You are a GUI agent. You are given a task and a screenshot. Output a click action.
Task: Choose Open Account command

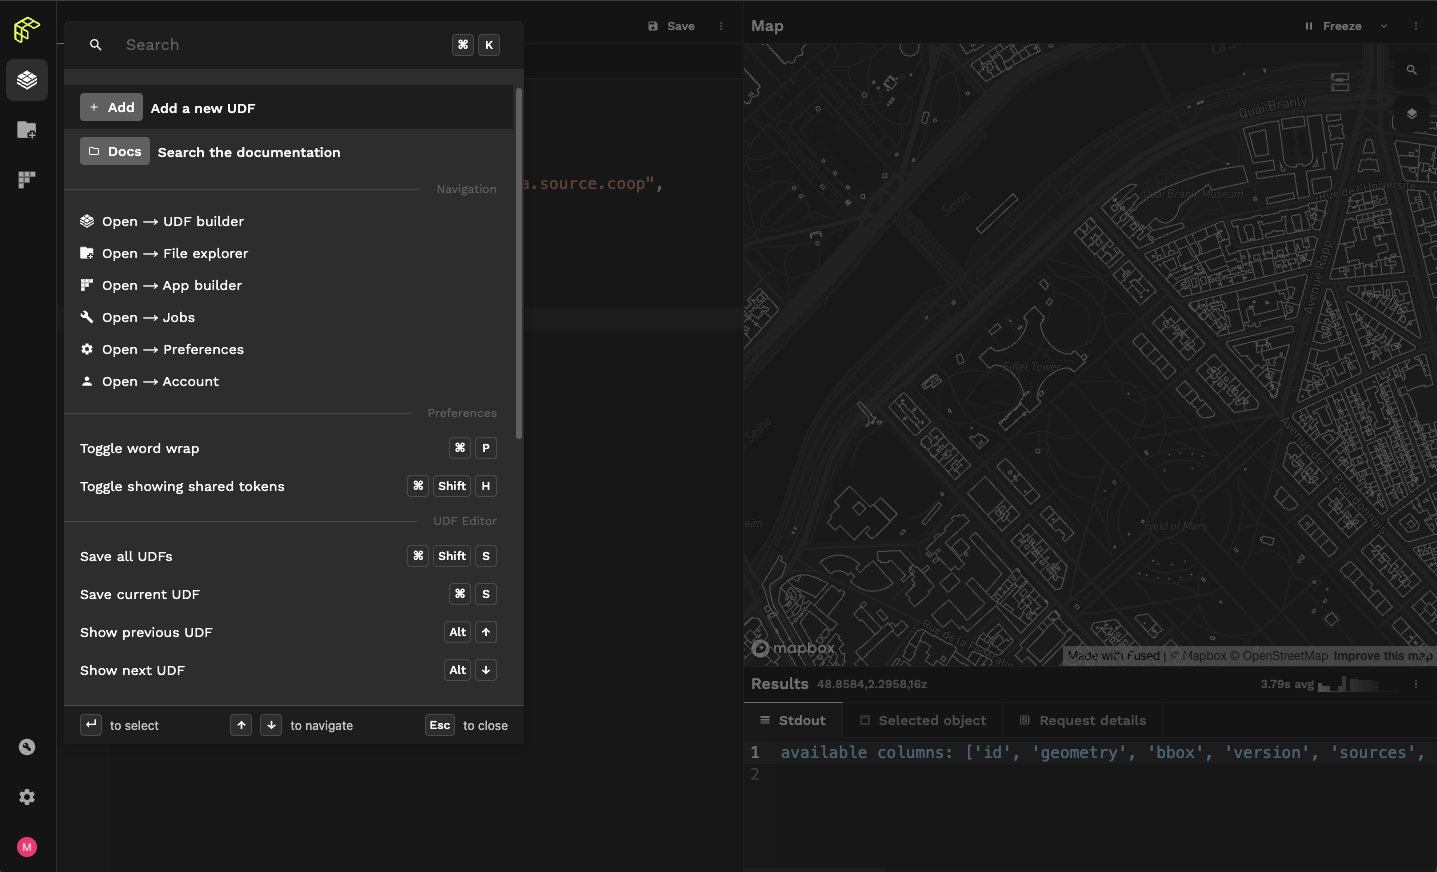point(288,381)
